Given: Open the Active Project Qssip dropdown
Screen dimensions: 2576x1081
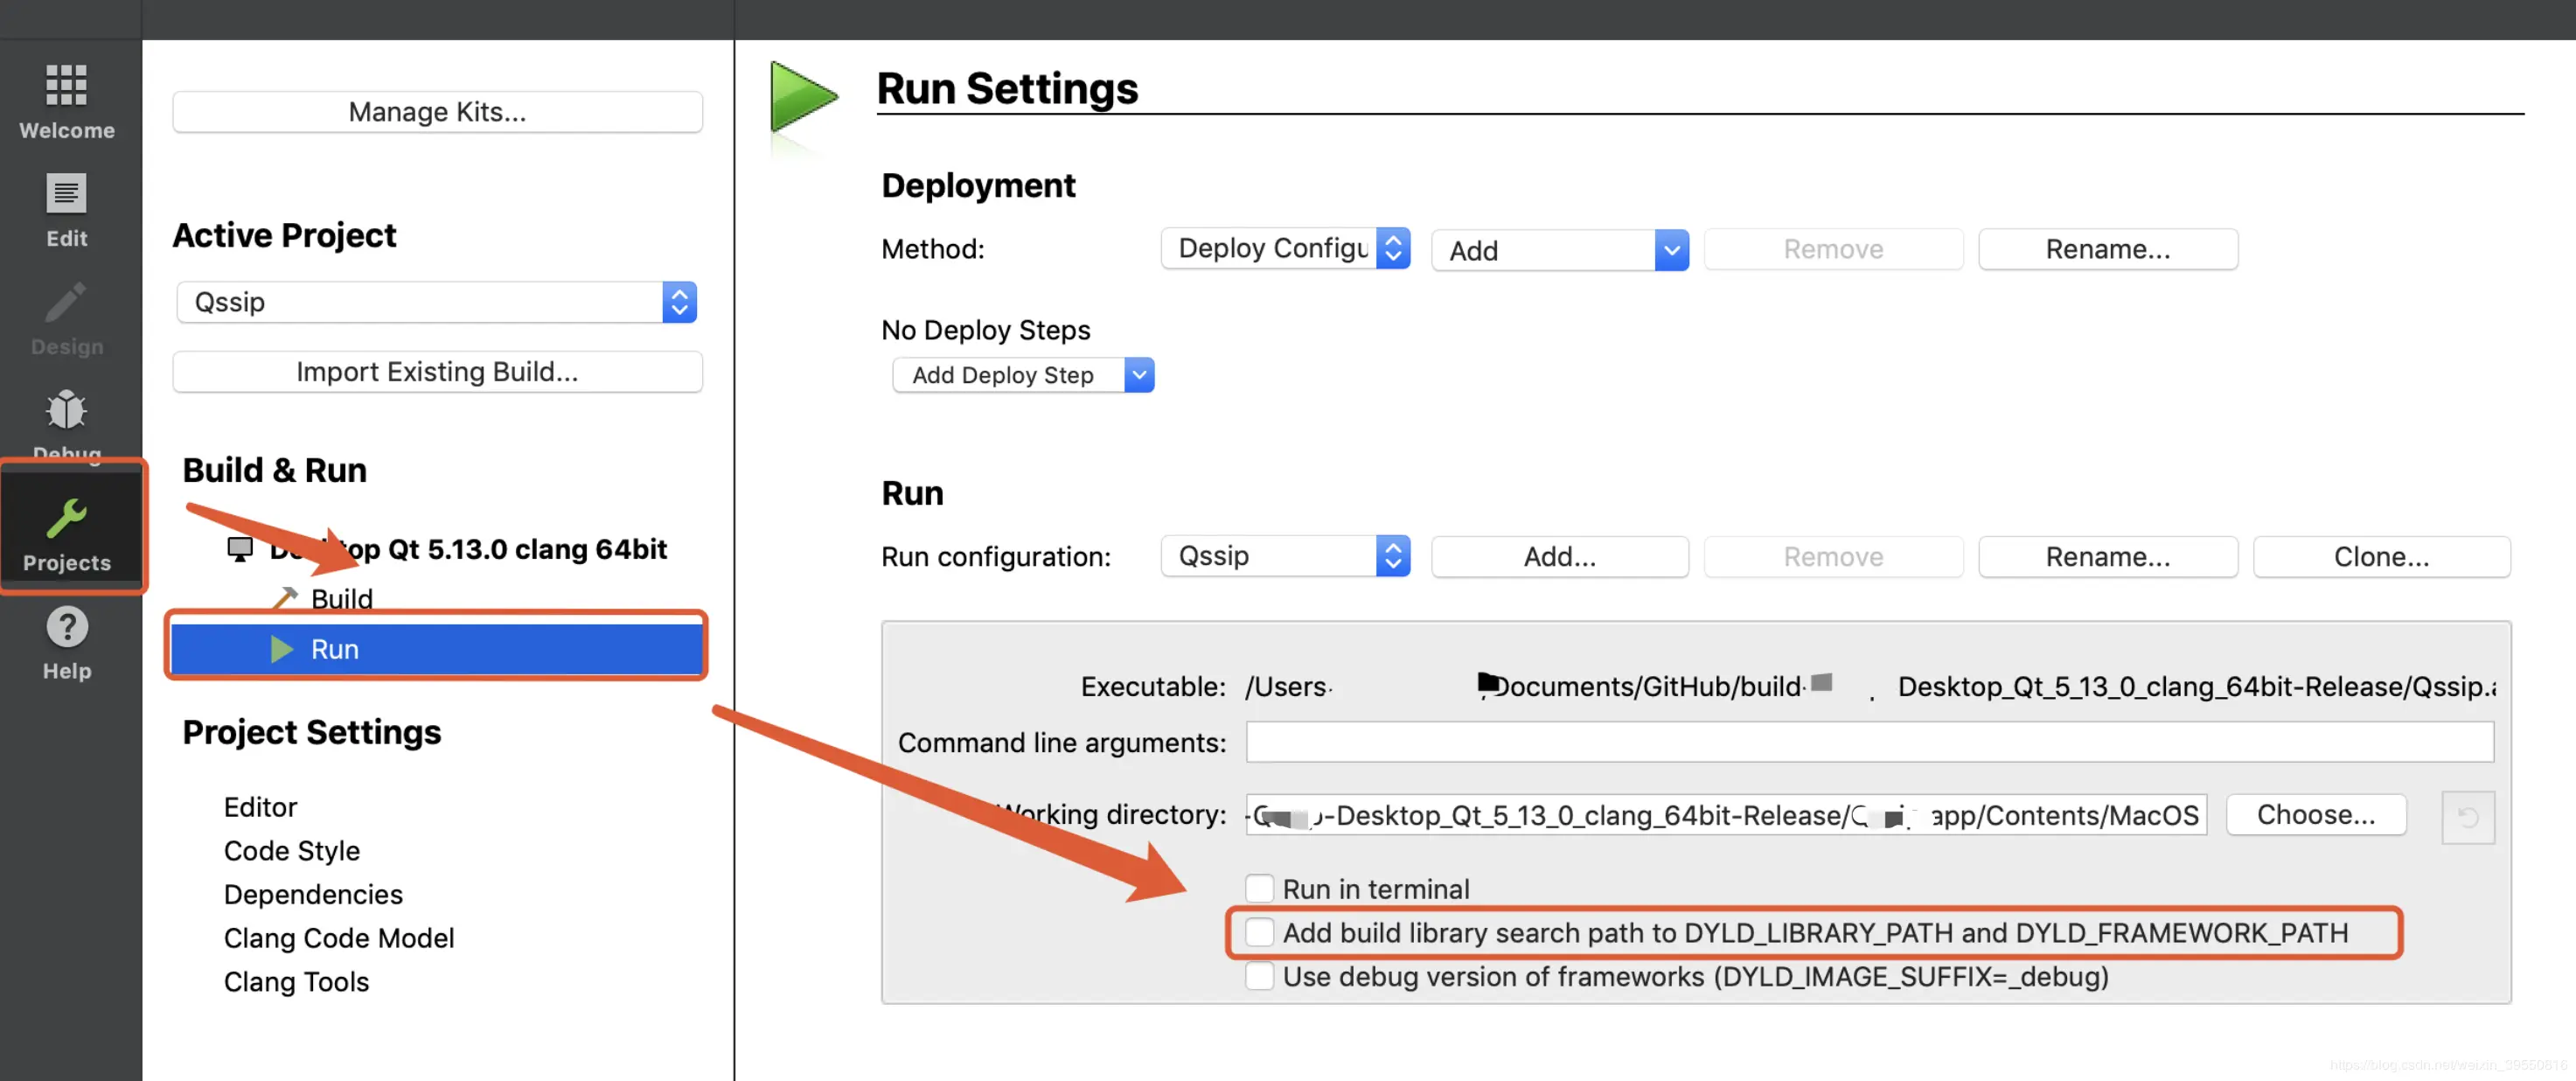Looking at the screenshot, I should [x=436, y=302].
